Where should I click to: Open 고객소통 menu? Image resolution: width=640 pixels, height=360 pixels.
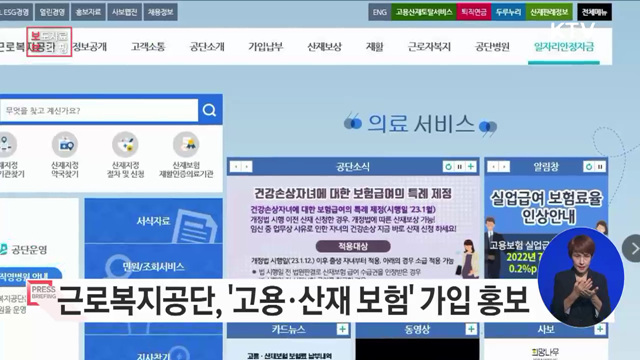pos(148,47)
